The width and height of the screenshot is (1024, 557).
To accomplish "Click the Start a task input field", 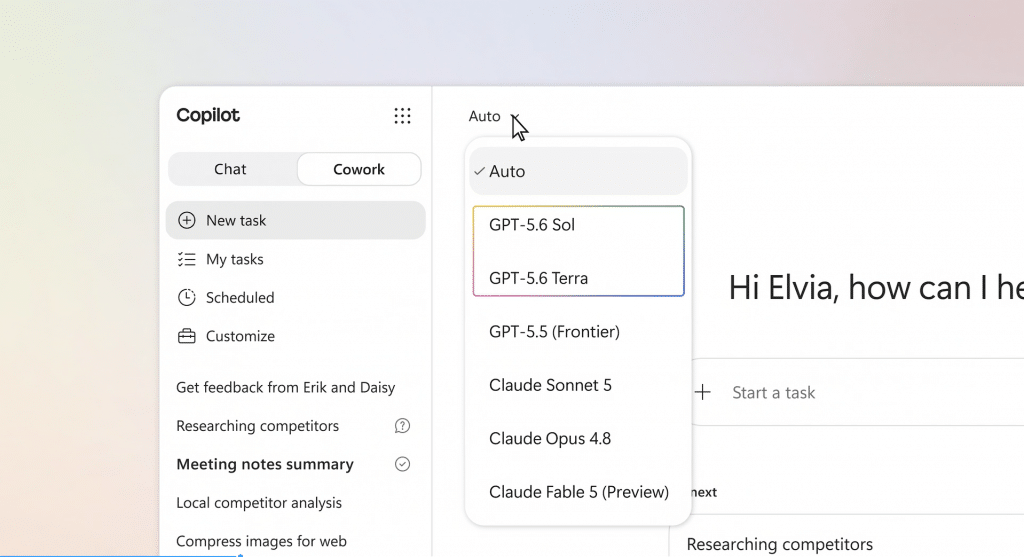I will [x=856, y=392].
